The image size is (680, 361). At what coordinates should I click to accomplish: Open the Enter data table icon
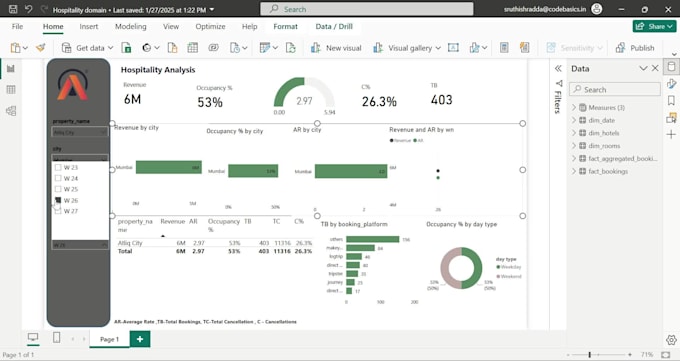[193, 48]
